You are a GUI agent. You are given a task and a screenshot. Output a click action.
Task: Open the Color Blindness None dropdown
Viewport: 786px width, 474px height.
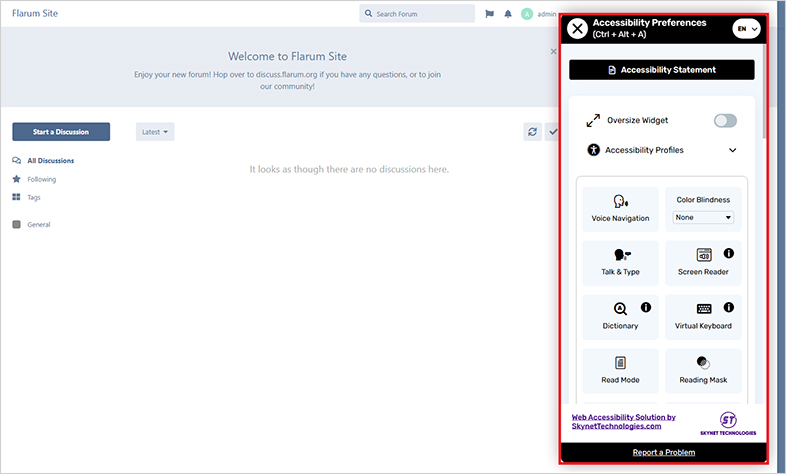coord(703,217)
